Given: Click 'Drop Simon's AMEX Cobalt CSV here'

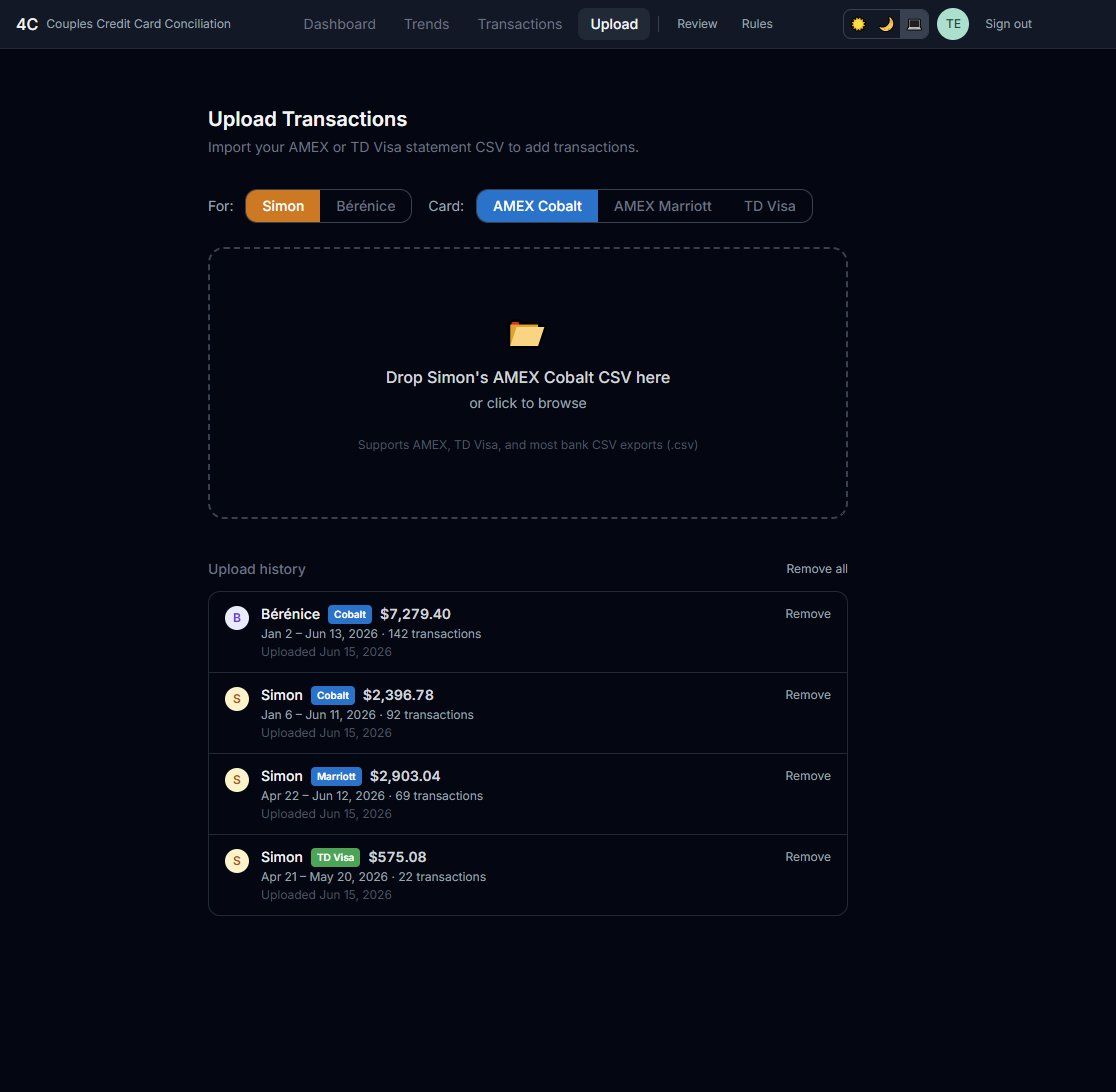Looking at the screenshot, I should [527, 377].
